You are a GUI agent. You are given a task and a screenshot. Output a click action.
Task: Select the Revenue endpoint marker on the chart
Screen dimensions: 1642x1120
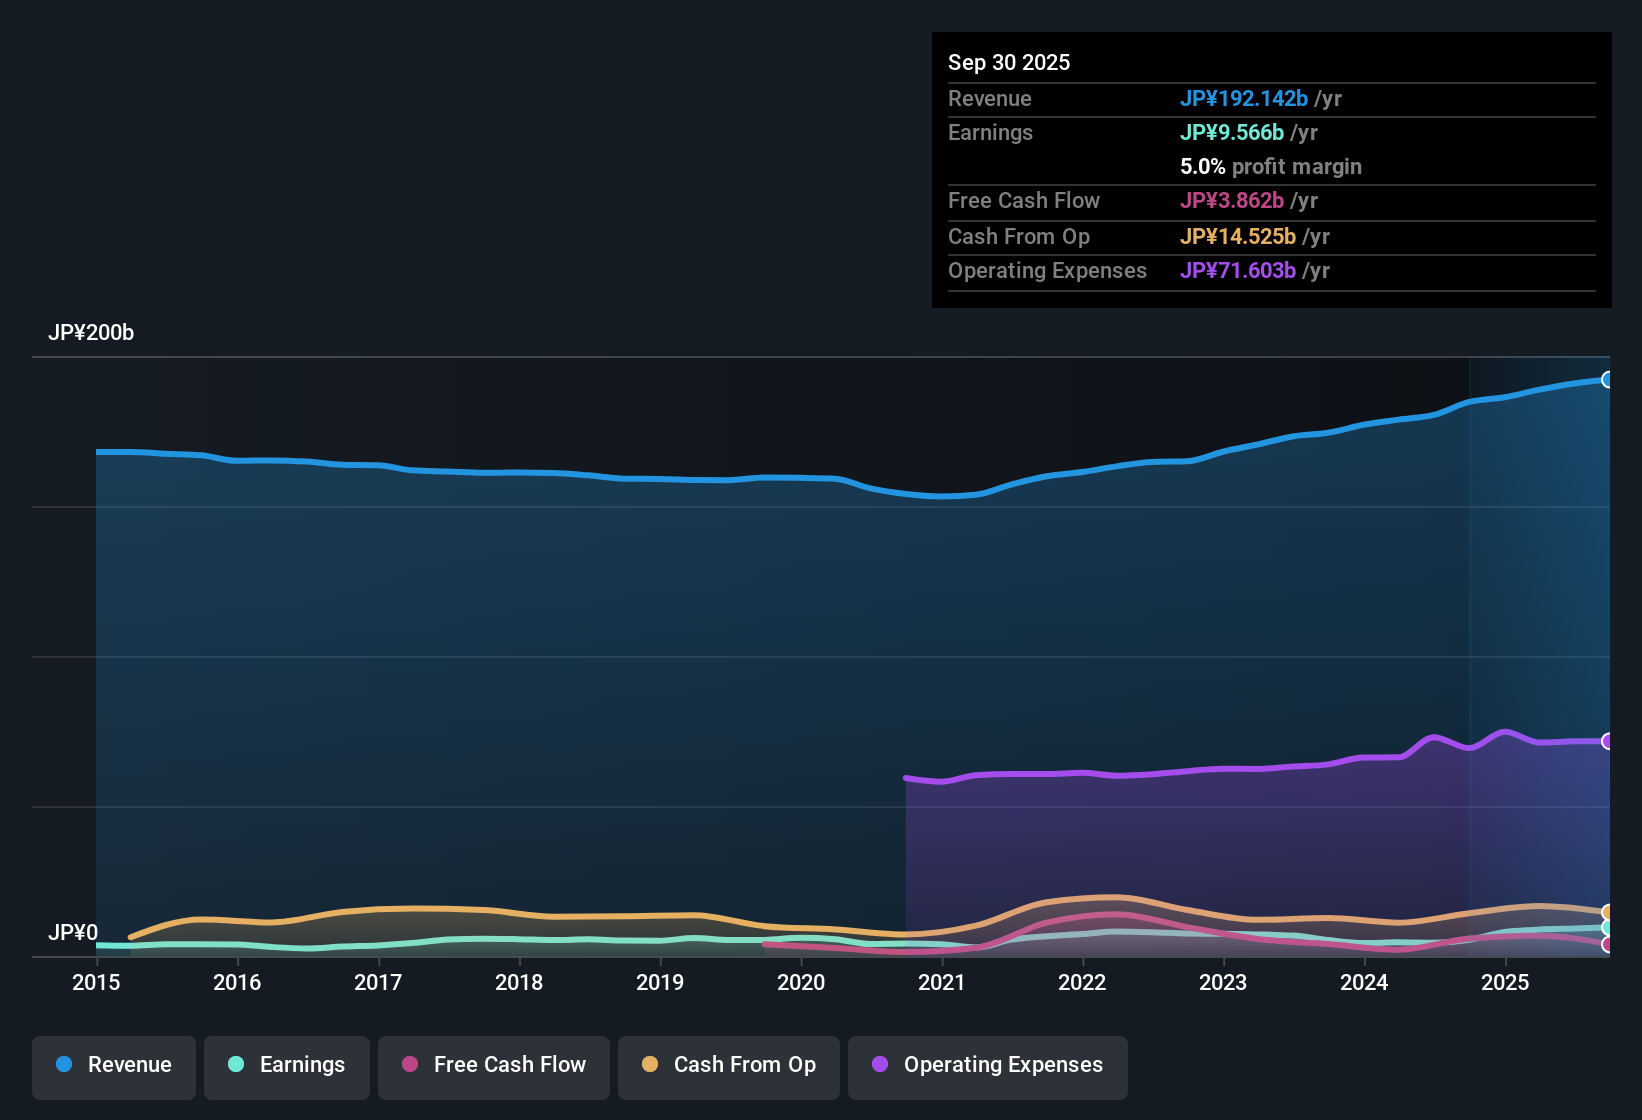tap(1607, 380)
